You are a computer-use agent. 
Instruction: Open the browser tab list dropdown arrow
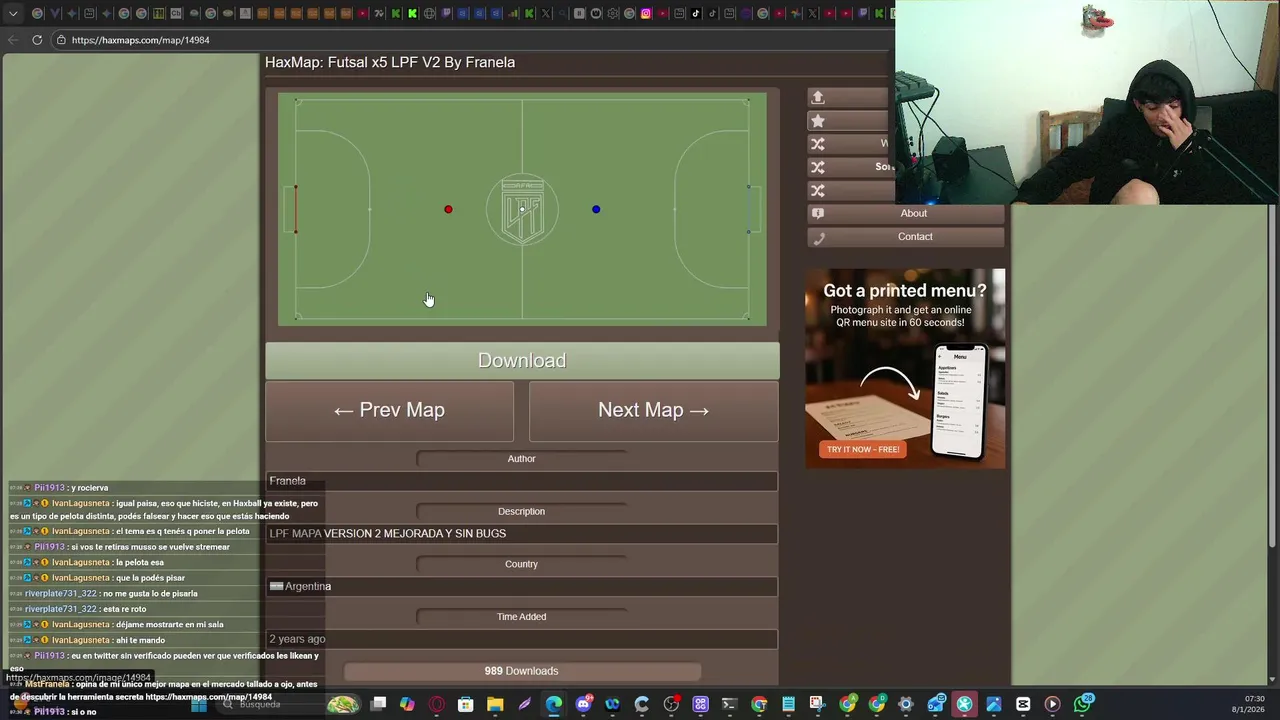(13, 14)
